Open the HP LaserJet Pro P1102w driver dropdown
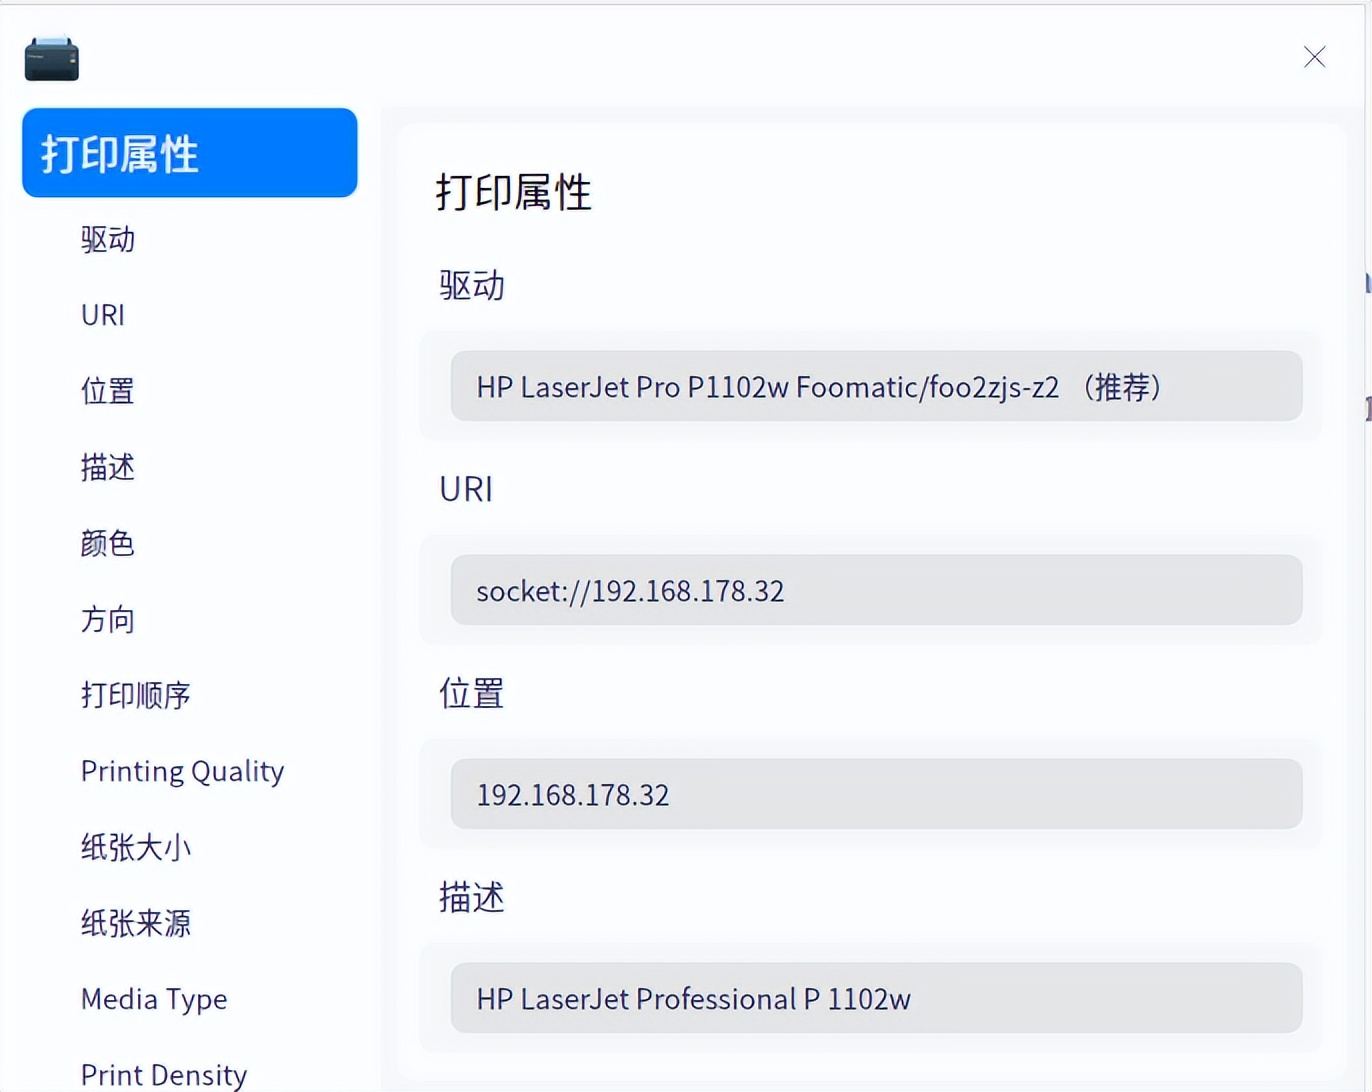 [877, 387]
